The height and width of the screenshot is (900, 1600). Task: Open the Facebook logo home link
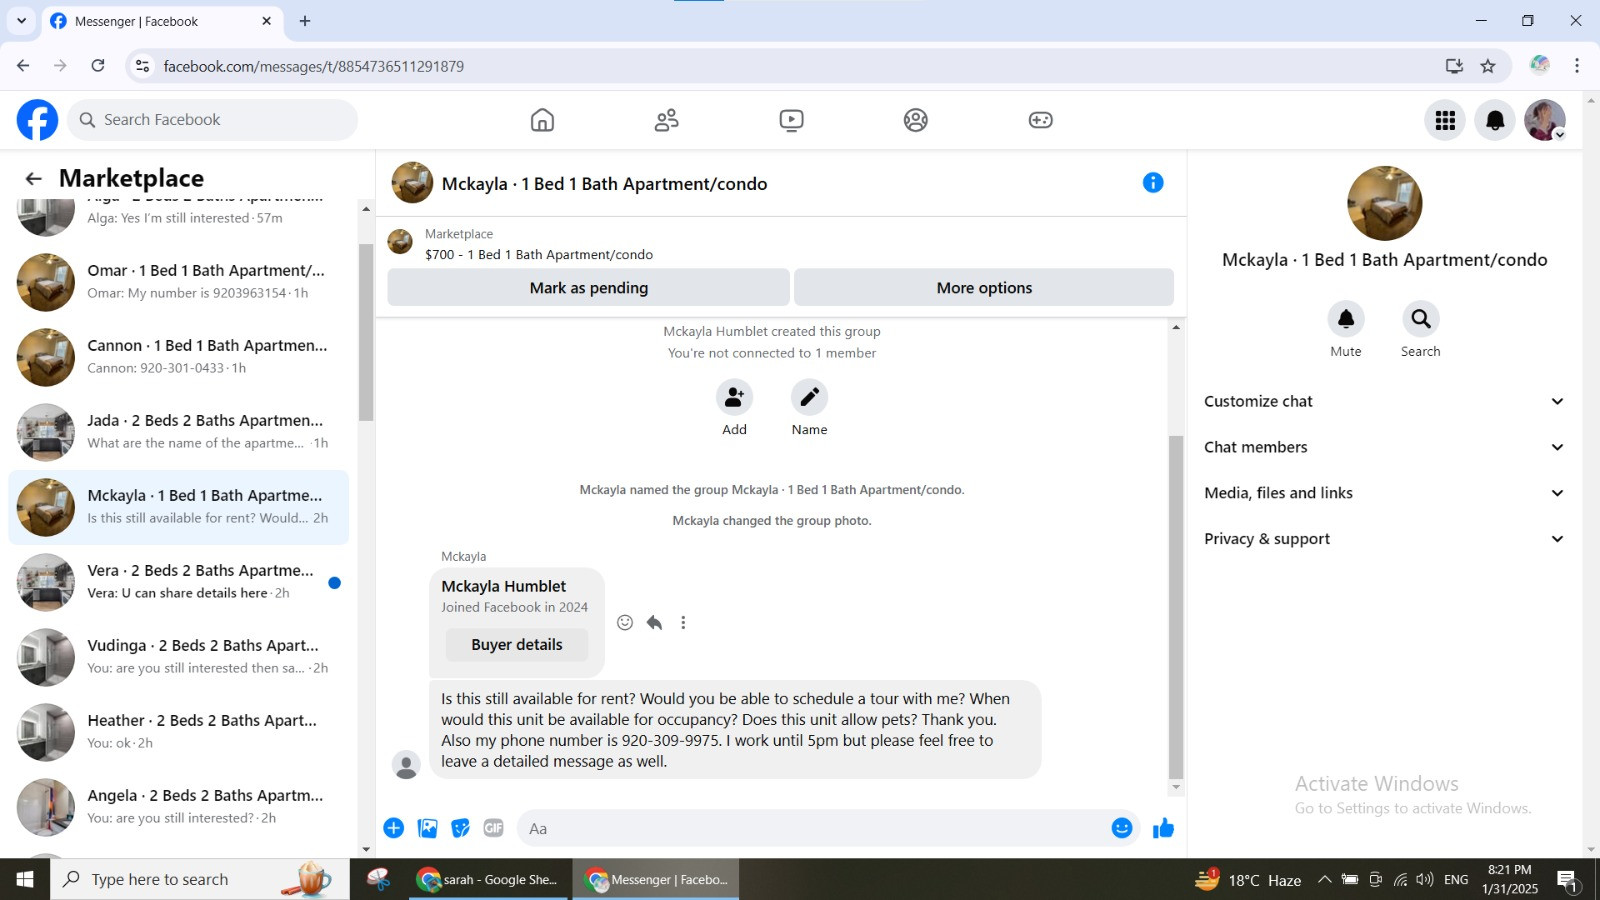coord(37,120)
